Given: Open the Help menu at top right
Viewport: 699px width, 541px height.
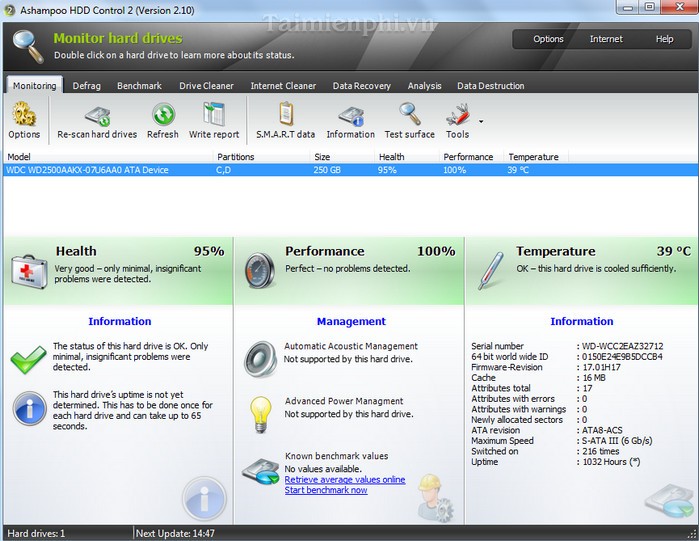Looking at the screenshot, I should pos(664,39).
